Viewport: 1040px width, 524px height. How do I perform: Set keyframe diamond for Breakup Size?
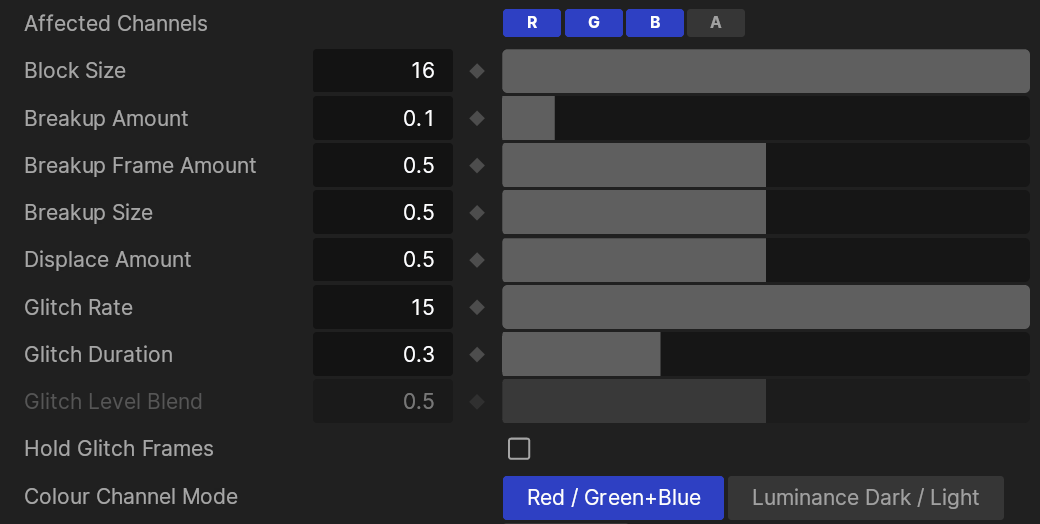coord(477,212)
